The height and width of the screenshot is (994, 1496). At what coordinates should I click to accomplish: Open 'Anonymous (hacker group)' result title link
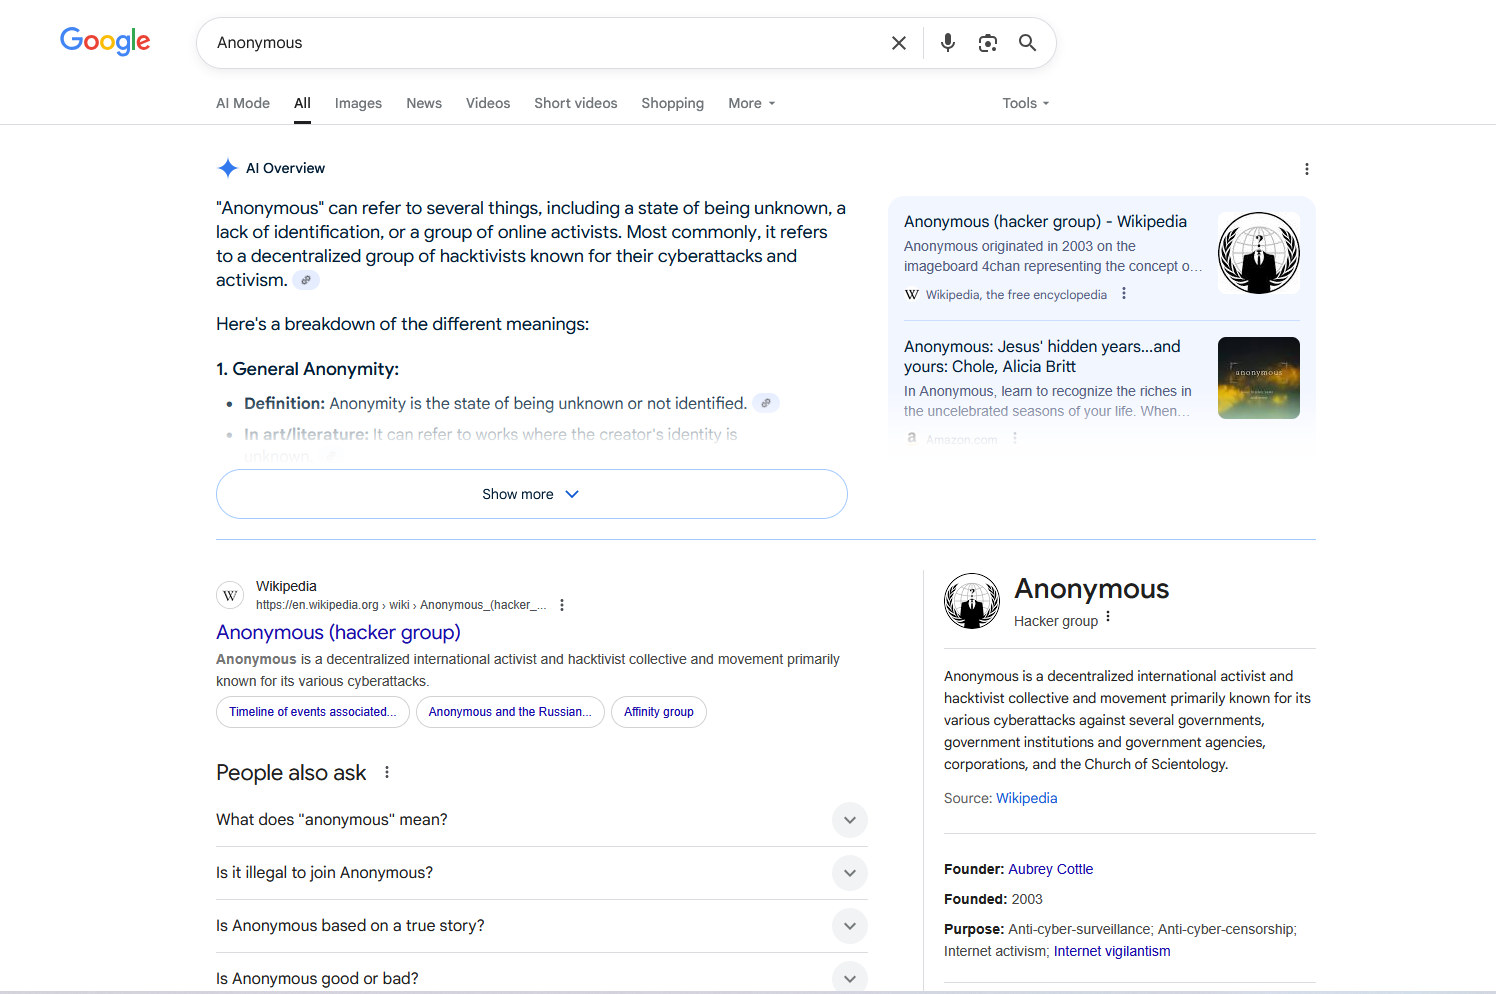click(338, 632)
